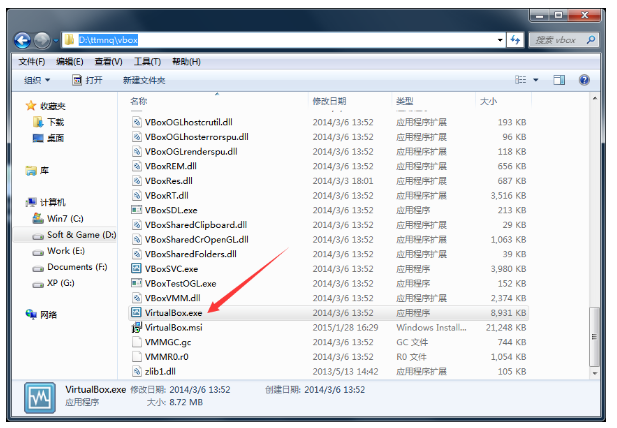
Task: Select file VBoxOGLrenderspu.dll
Action: 191,151
